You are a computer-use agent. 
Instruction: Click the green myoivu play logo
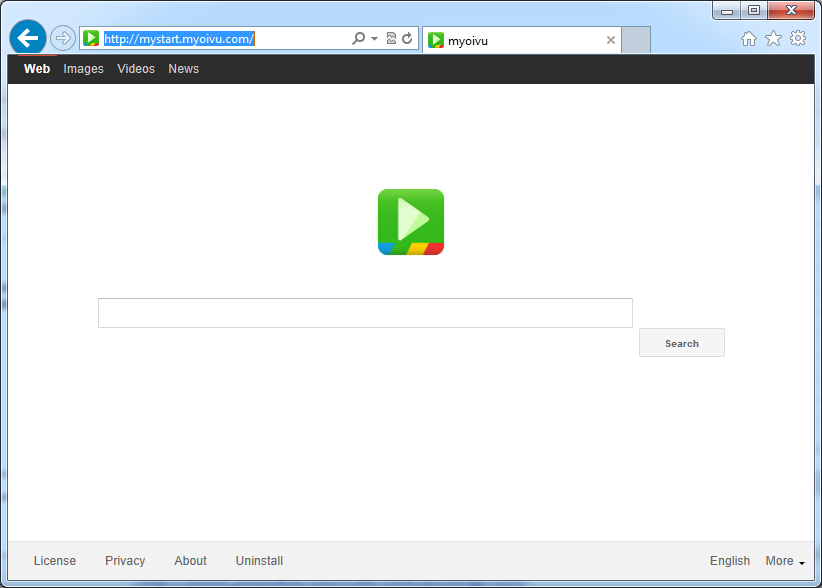[x=411, y=222]
